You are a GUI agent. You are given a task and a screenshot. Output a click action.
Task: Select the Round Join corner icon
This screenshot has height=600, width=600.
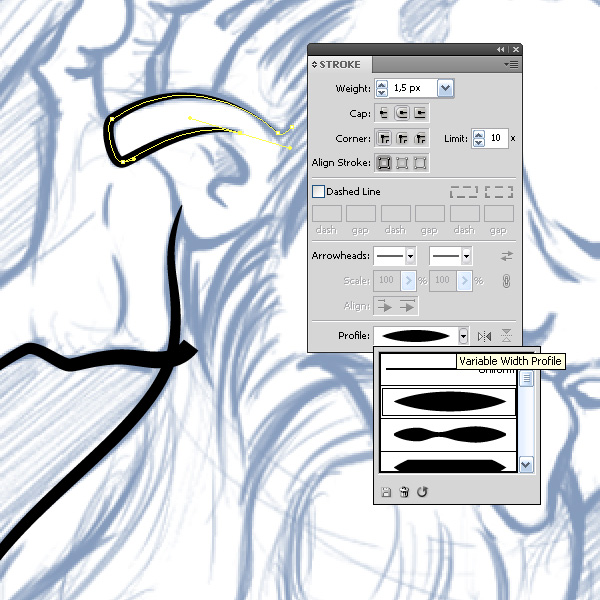point(402,138)
